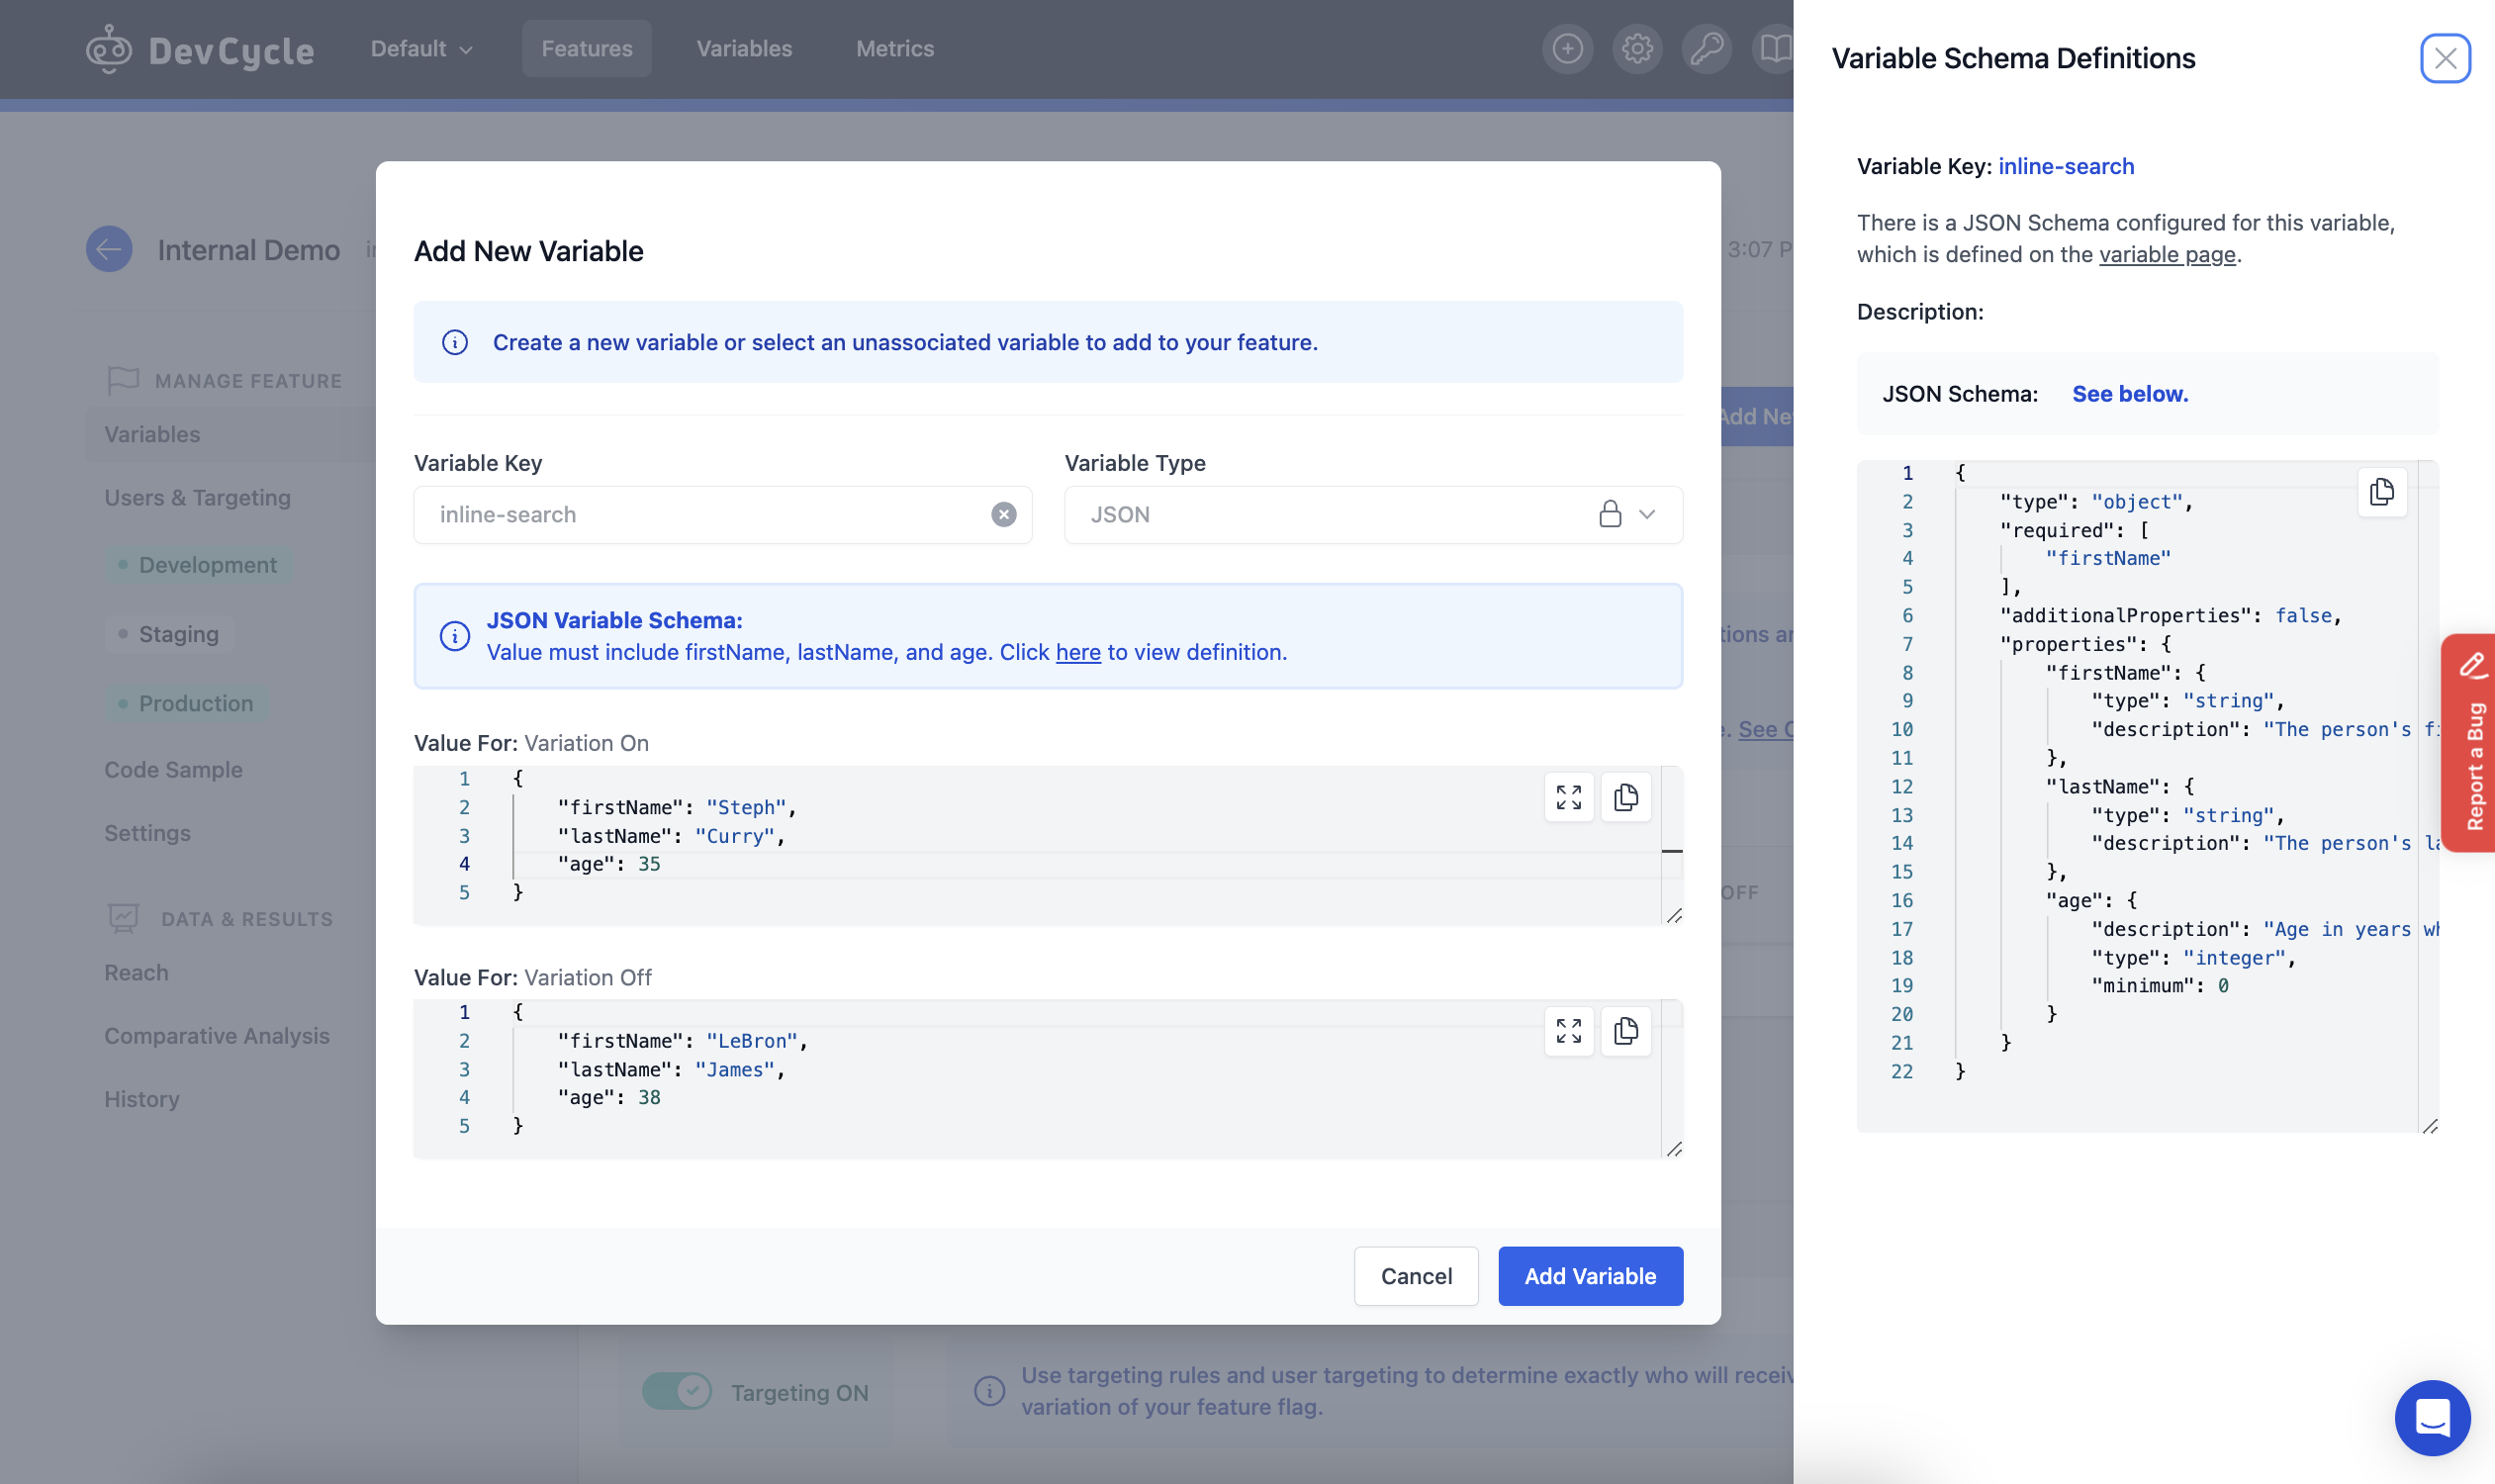Select the Variables tab in navigation
The width and height of the screenshot is (2495, 1484).
pyautogui.click(x=743, y=47)
